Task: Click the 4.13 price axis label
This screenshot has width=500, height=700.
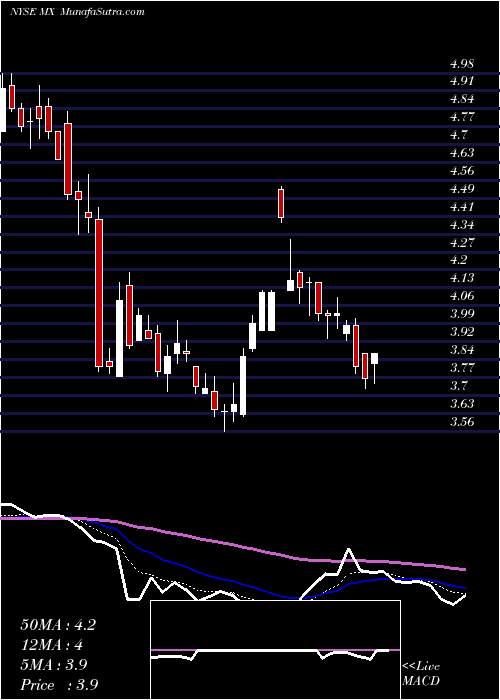Action: pos(462,278)
